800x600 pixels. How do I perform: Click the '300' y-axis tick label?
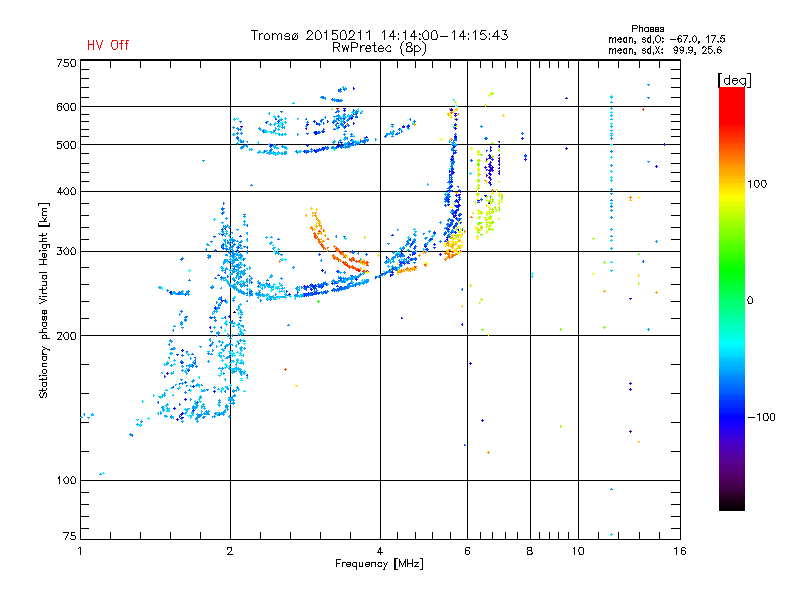66,251
